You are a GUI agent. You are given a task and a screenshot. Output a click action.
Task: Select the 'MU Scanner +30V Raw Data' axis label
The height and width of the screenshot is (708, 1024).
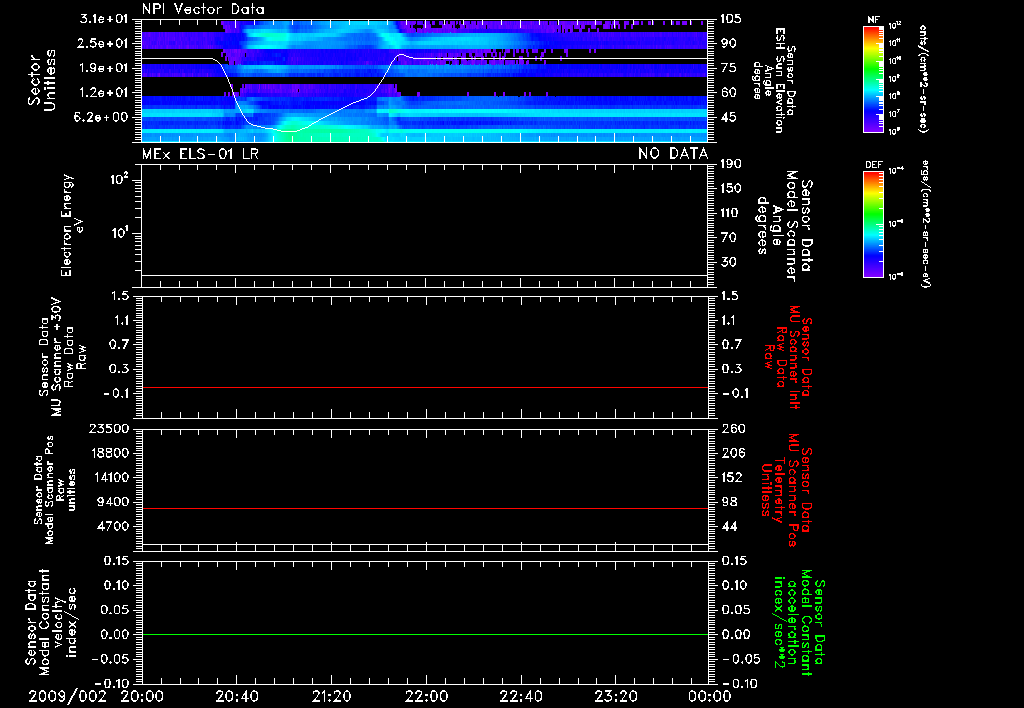61,357
